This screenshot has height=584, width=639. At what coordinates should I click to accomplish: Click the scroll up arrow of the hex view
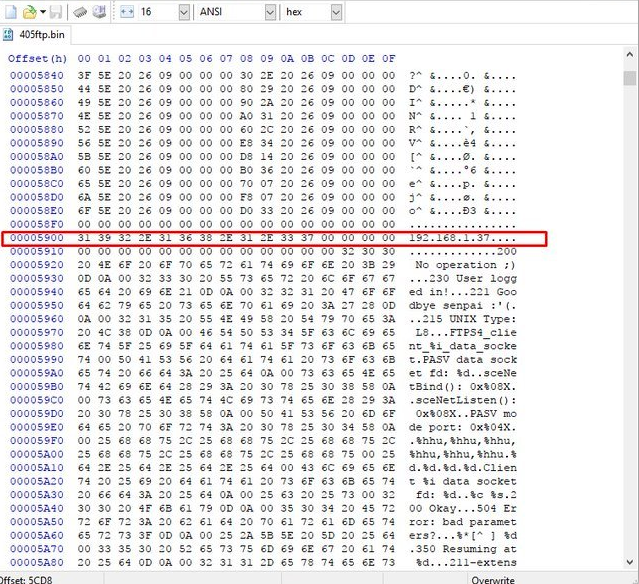point(630,54)
